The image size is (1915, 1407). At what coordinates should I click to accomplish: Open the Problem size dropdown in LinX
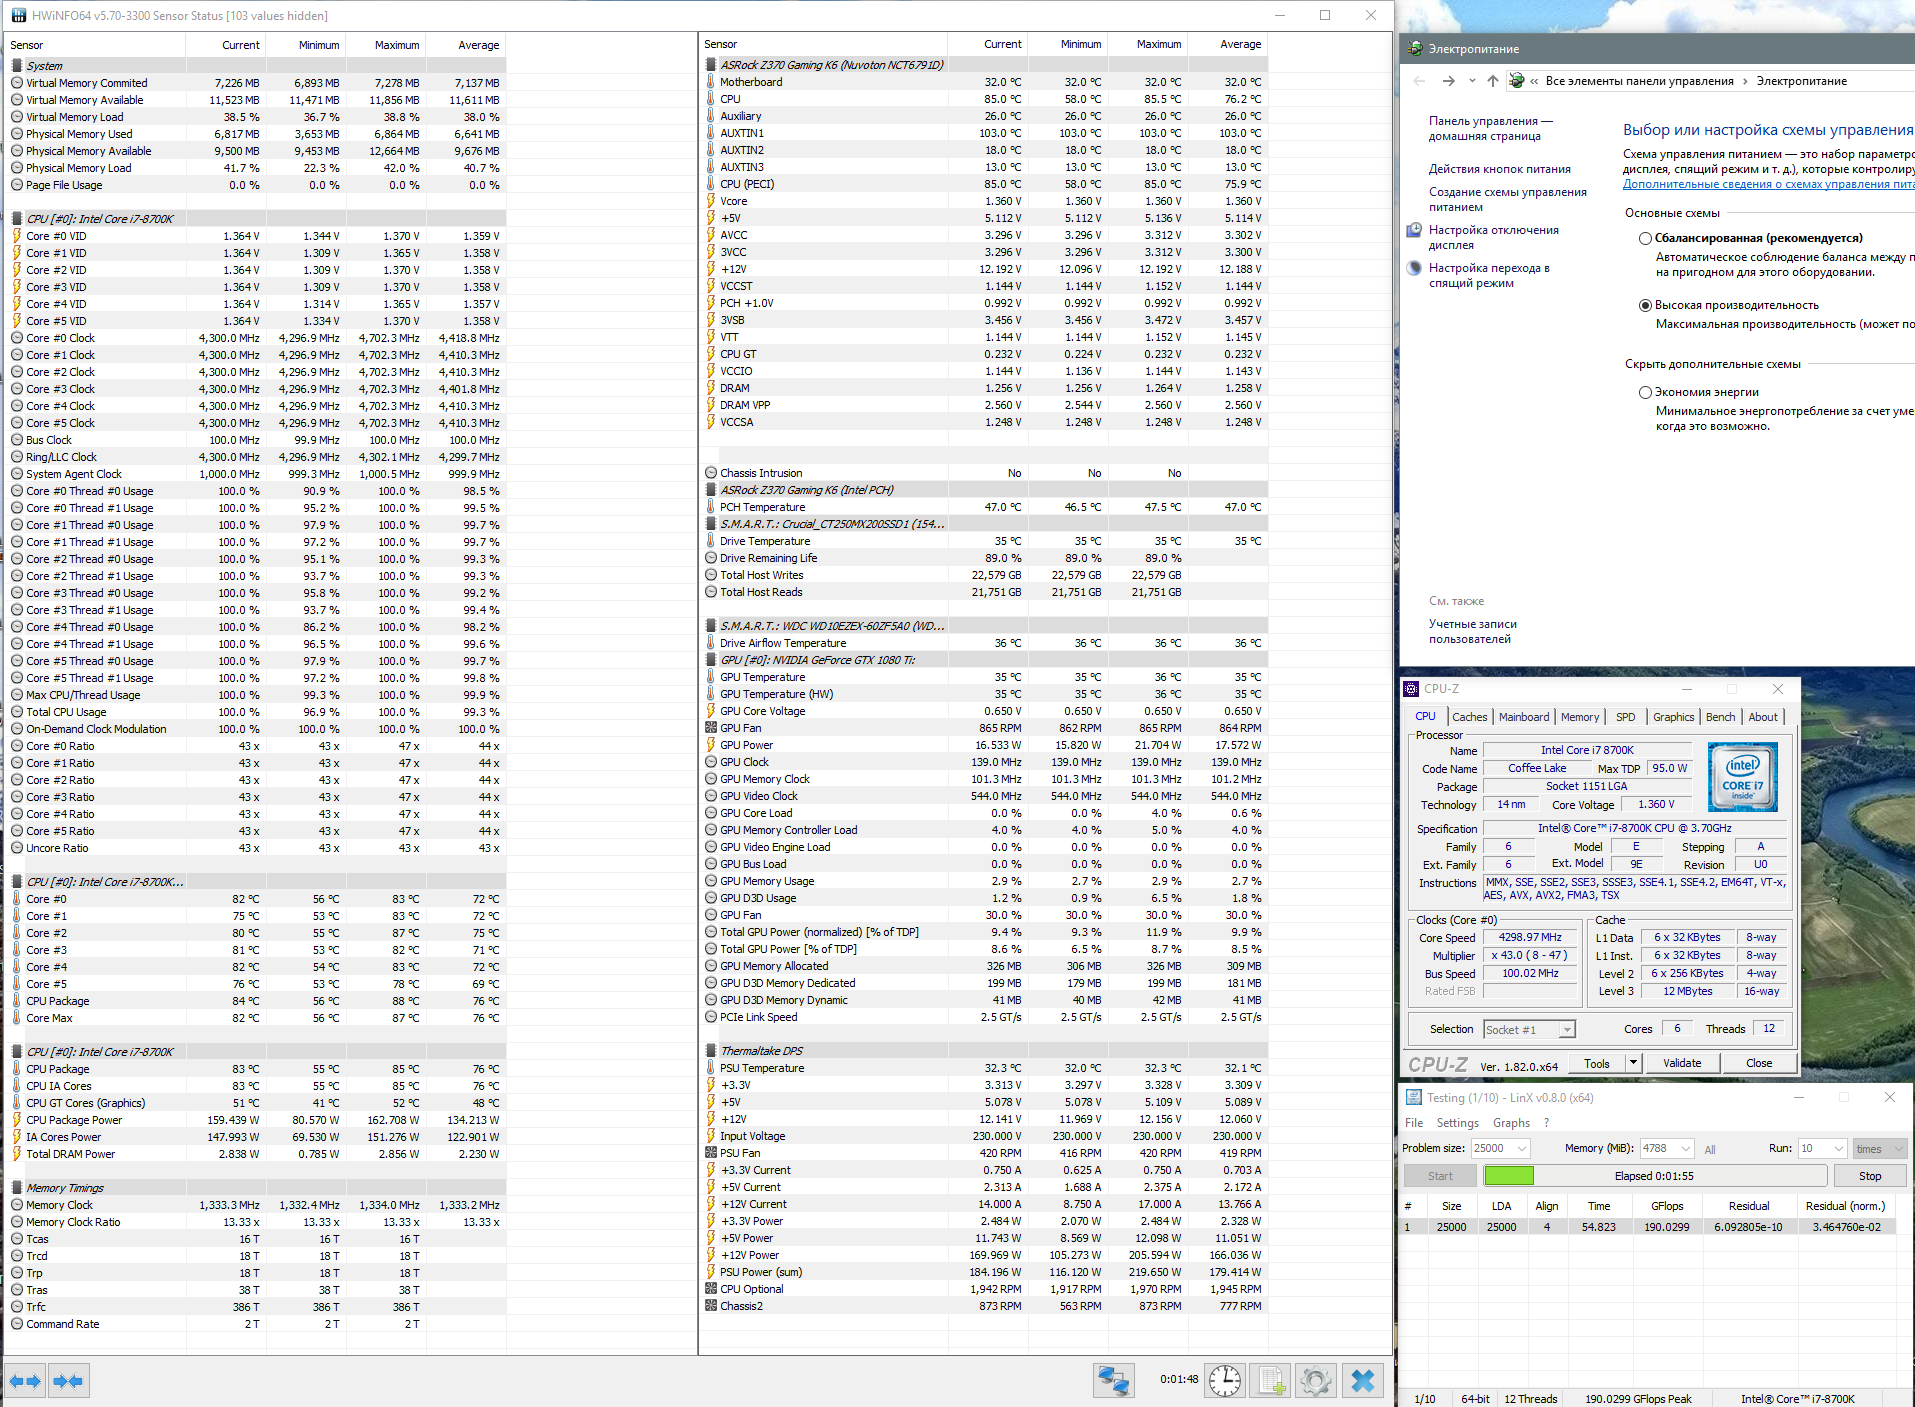pos(1521,1149)
